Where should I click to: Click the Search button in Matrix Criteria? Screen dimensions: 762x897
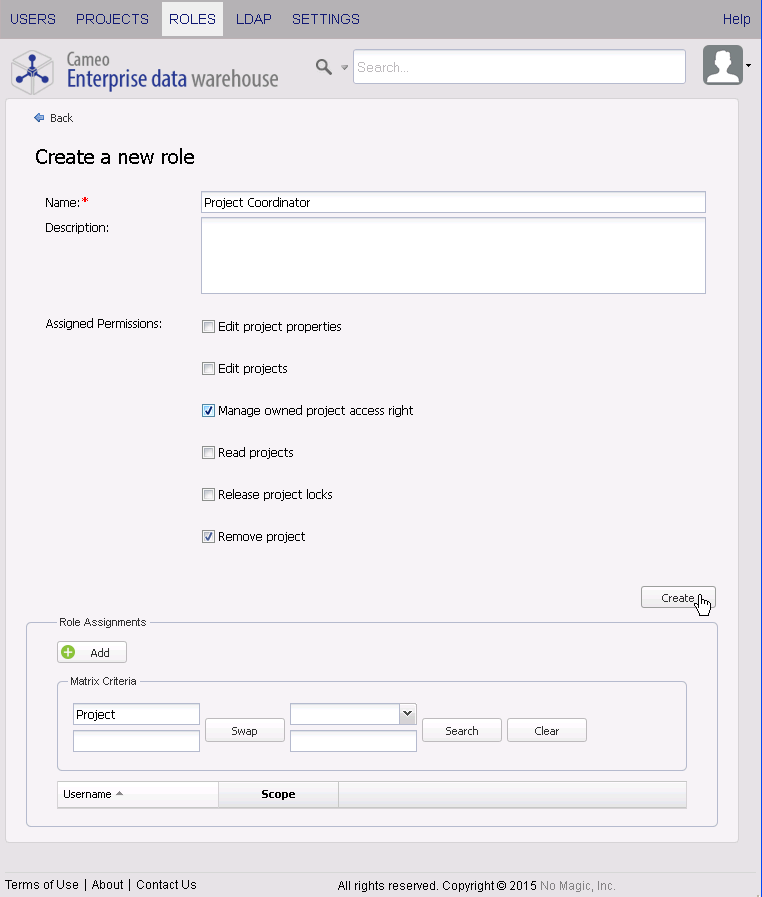pos(462,731)
